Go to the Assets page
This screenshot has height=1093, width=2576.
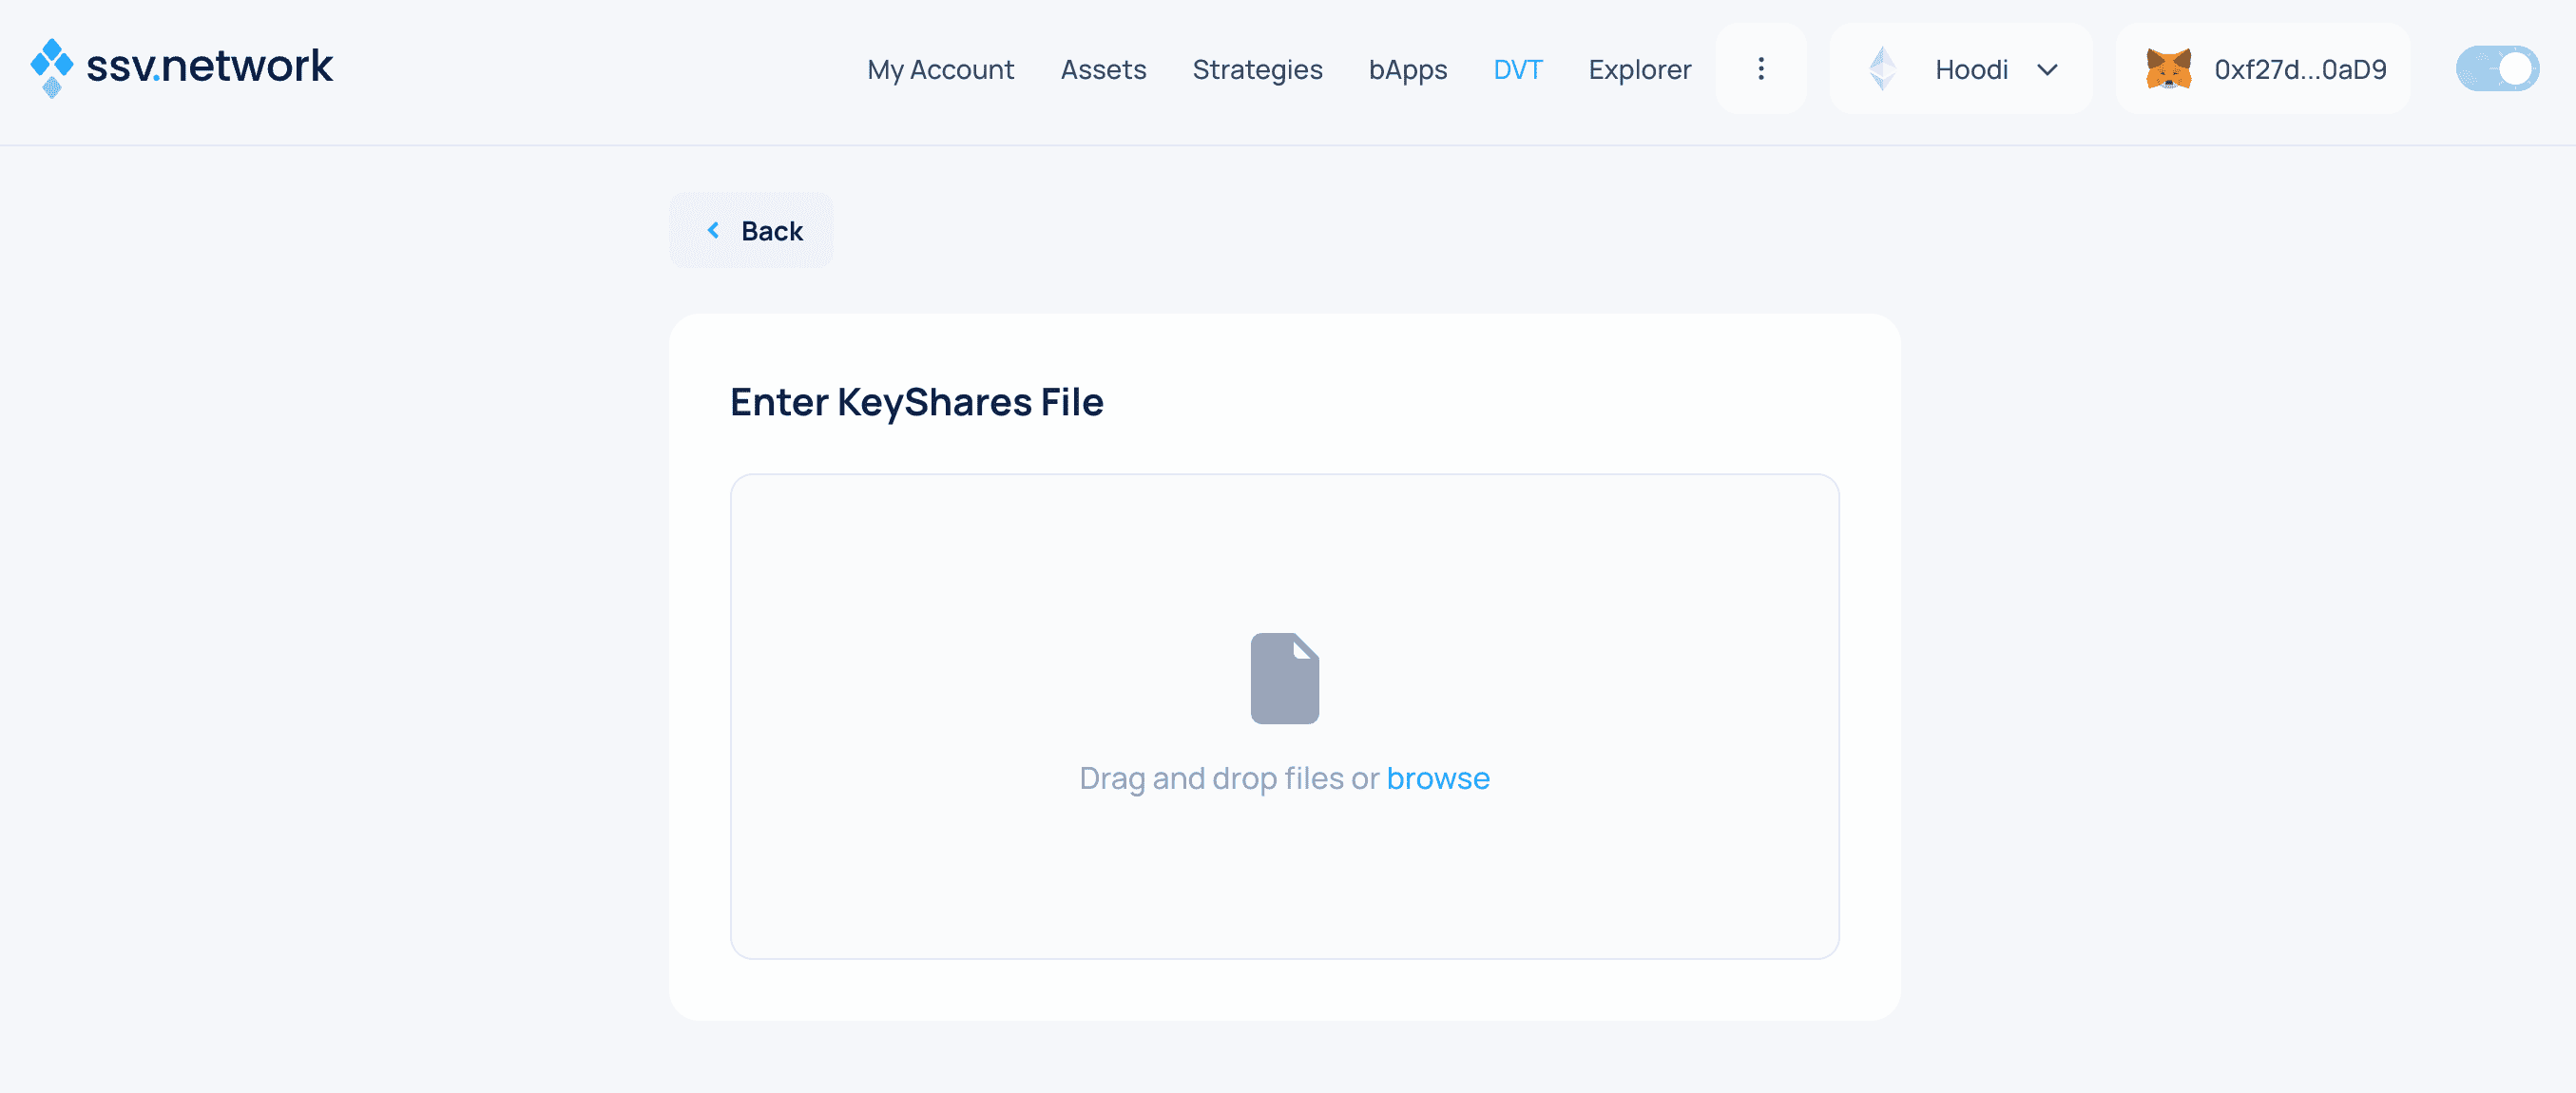tap(1103, 70)
